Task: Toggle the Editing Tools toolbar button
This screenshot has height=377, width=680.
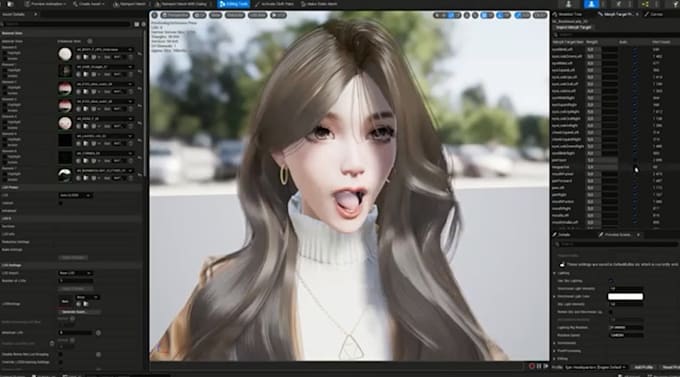Action: pyautogui.click(x=233, y=4)
